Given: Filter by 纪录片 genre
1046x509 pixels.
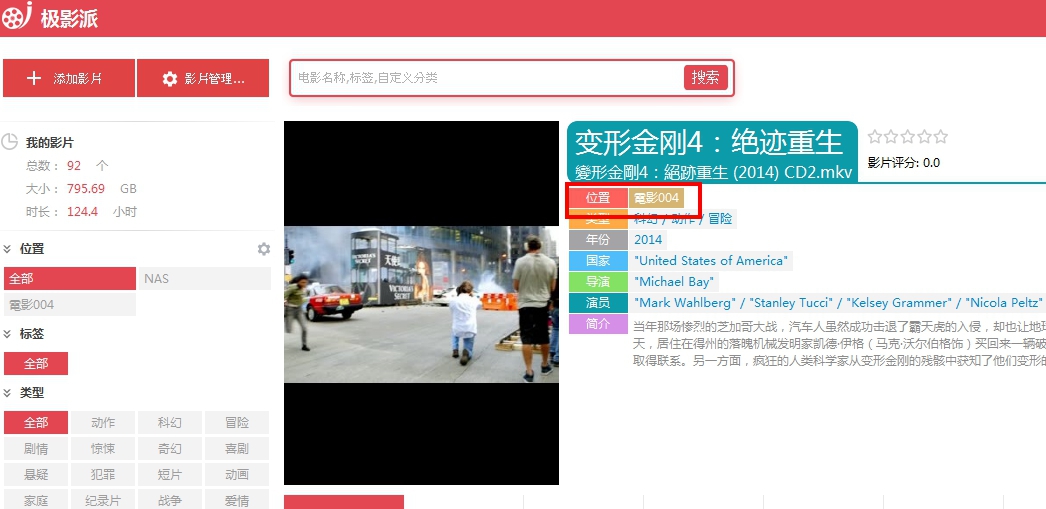Looking at the screenshot, I should point(103,500).
